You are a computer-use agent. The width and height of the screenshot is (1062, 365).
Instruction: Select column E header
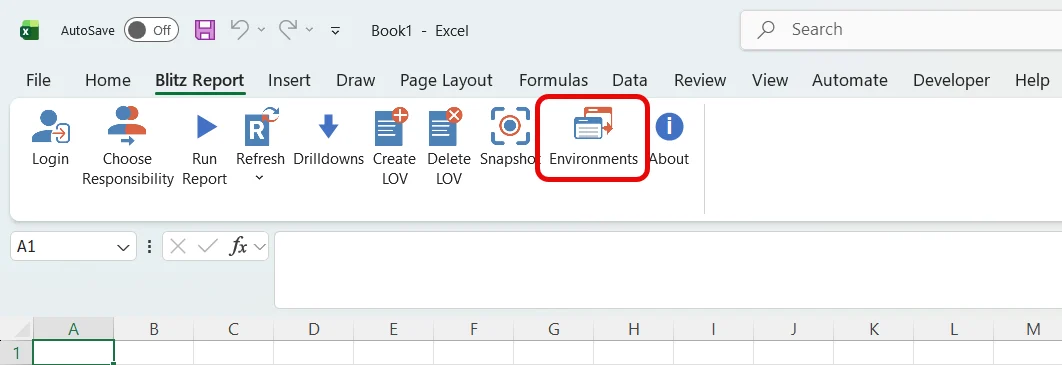click(x=394, y=329)
